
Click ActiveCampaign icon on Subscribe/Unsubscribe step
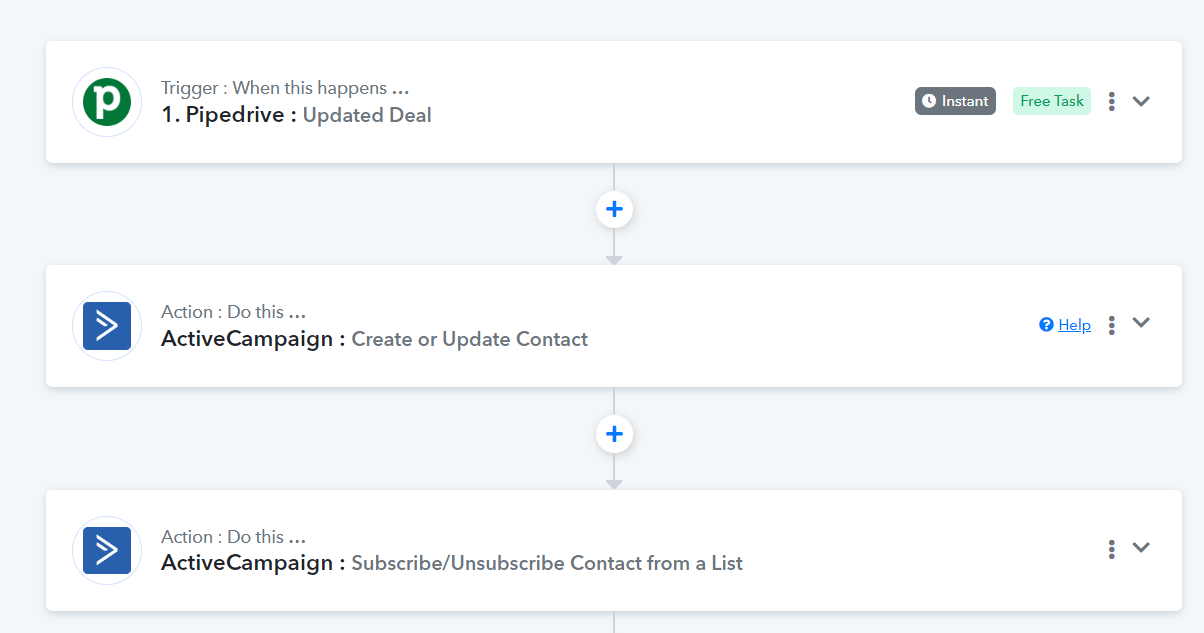coord(107,550)
